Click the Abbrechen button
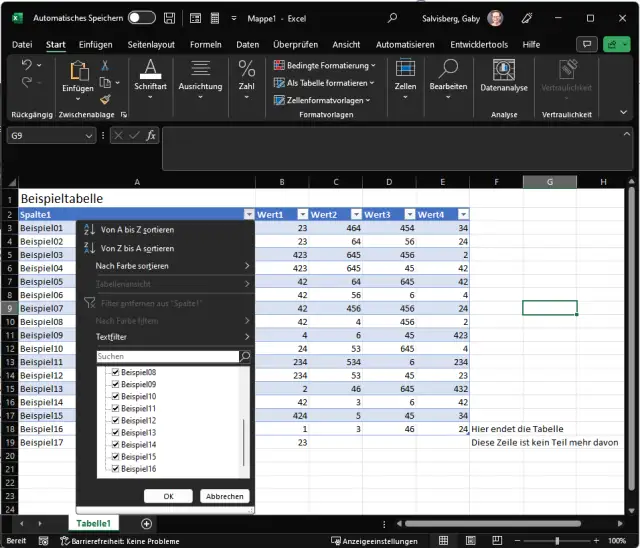The width and height of the screenshot is (640, 548). coord(224,496)
